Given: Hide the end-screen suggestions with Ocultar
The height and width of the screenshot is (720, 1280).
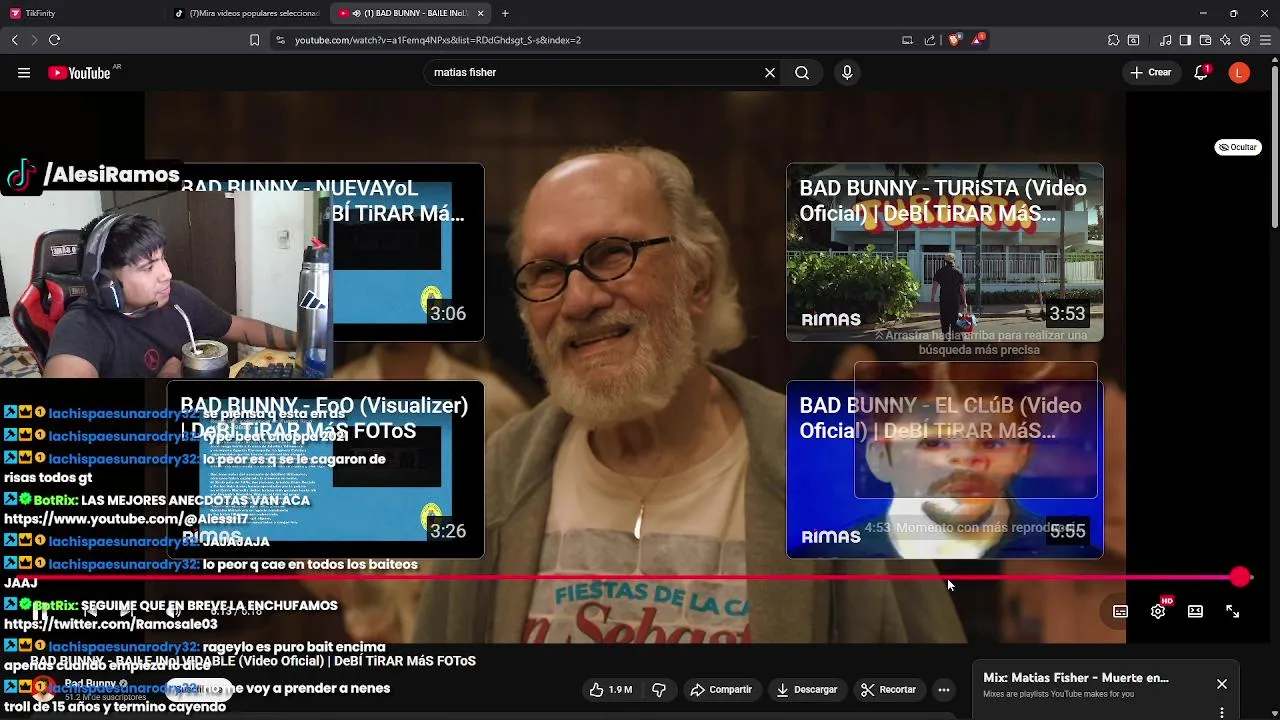Looking at the screenshot, I should [x=1238, y=147].
